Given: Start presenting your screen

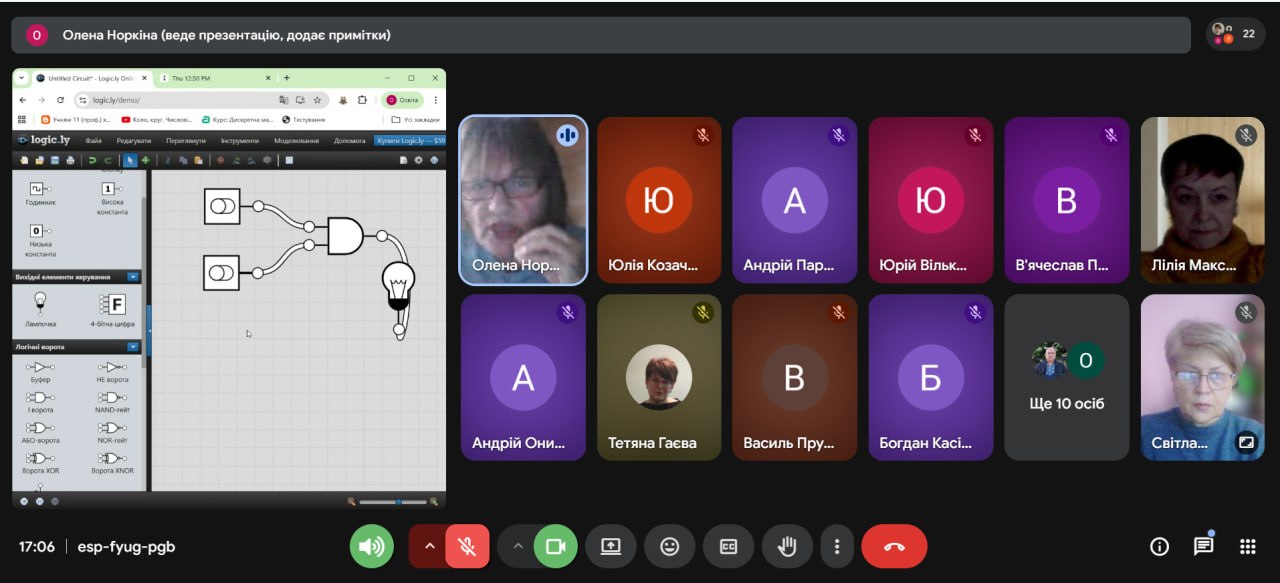Looking at the screenshot, I should coord(610,546).
